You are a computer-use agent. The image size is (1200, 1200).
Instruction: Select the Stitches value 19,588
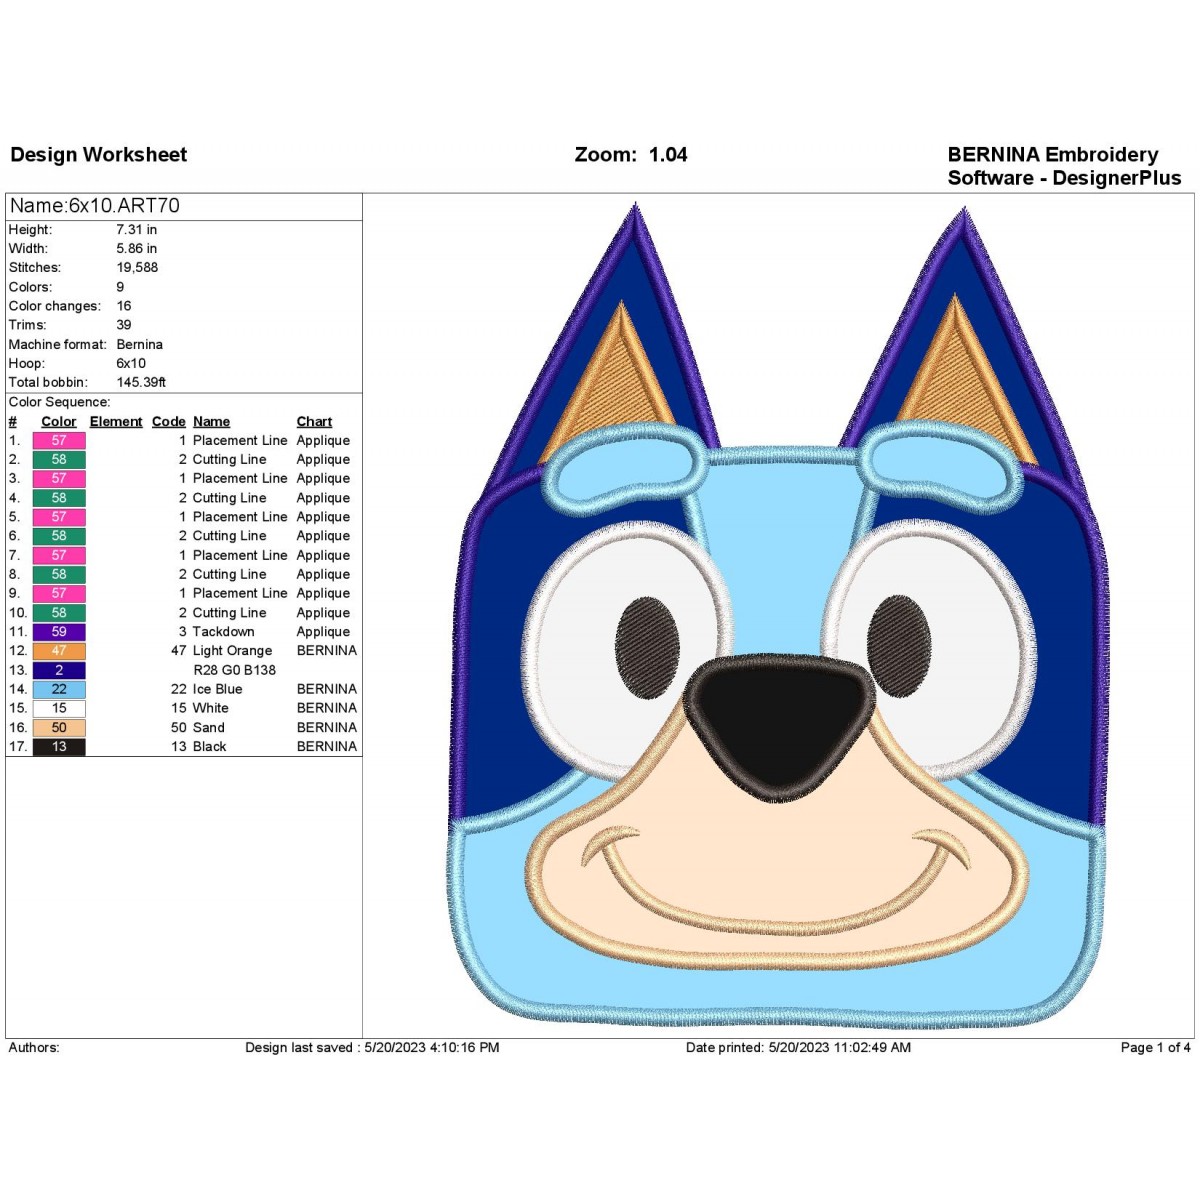click(x=137, y=268)
